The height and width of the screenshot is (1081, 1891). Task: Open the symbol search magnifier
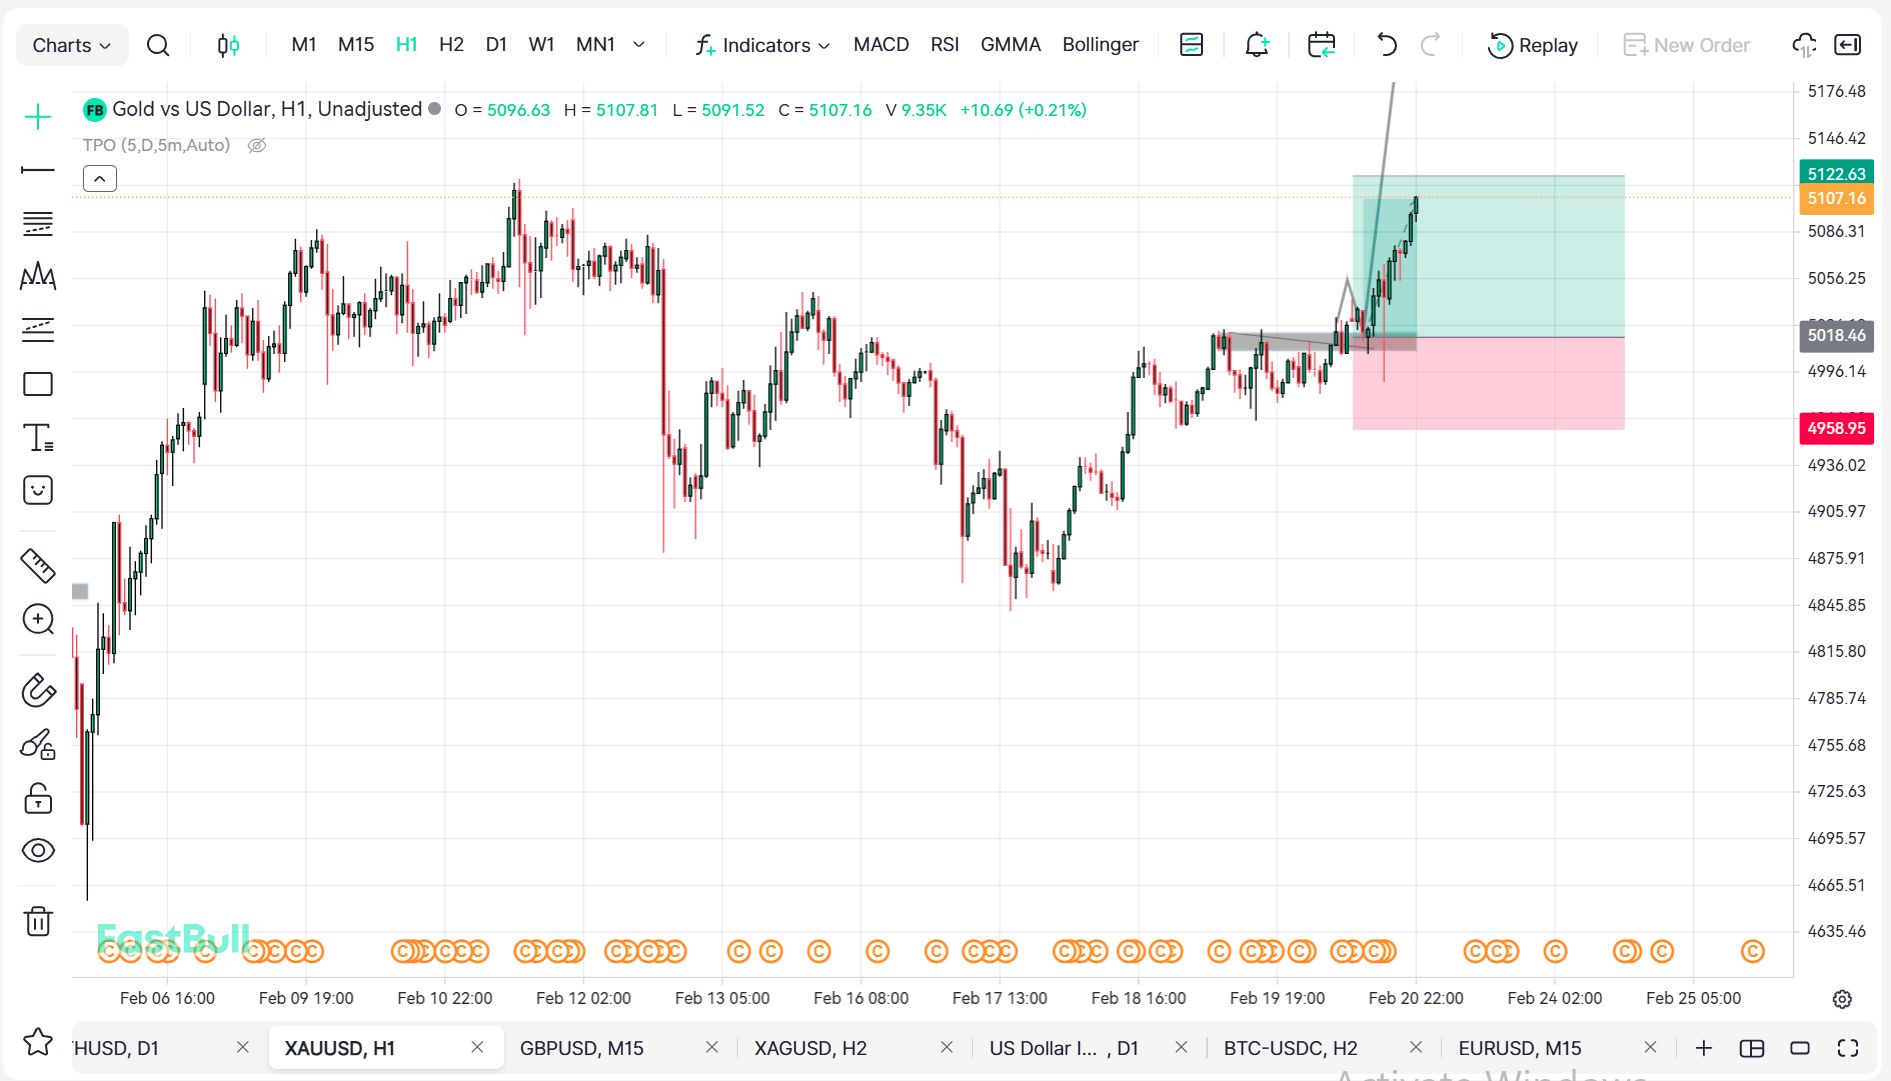[x=158, y=45]
